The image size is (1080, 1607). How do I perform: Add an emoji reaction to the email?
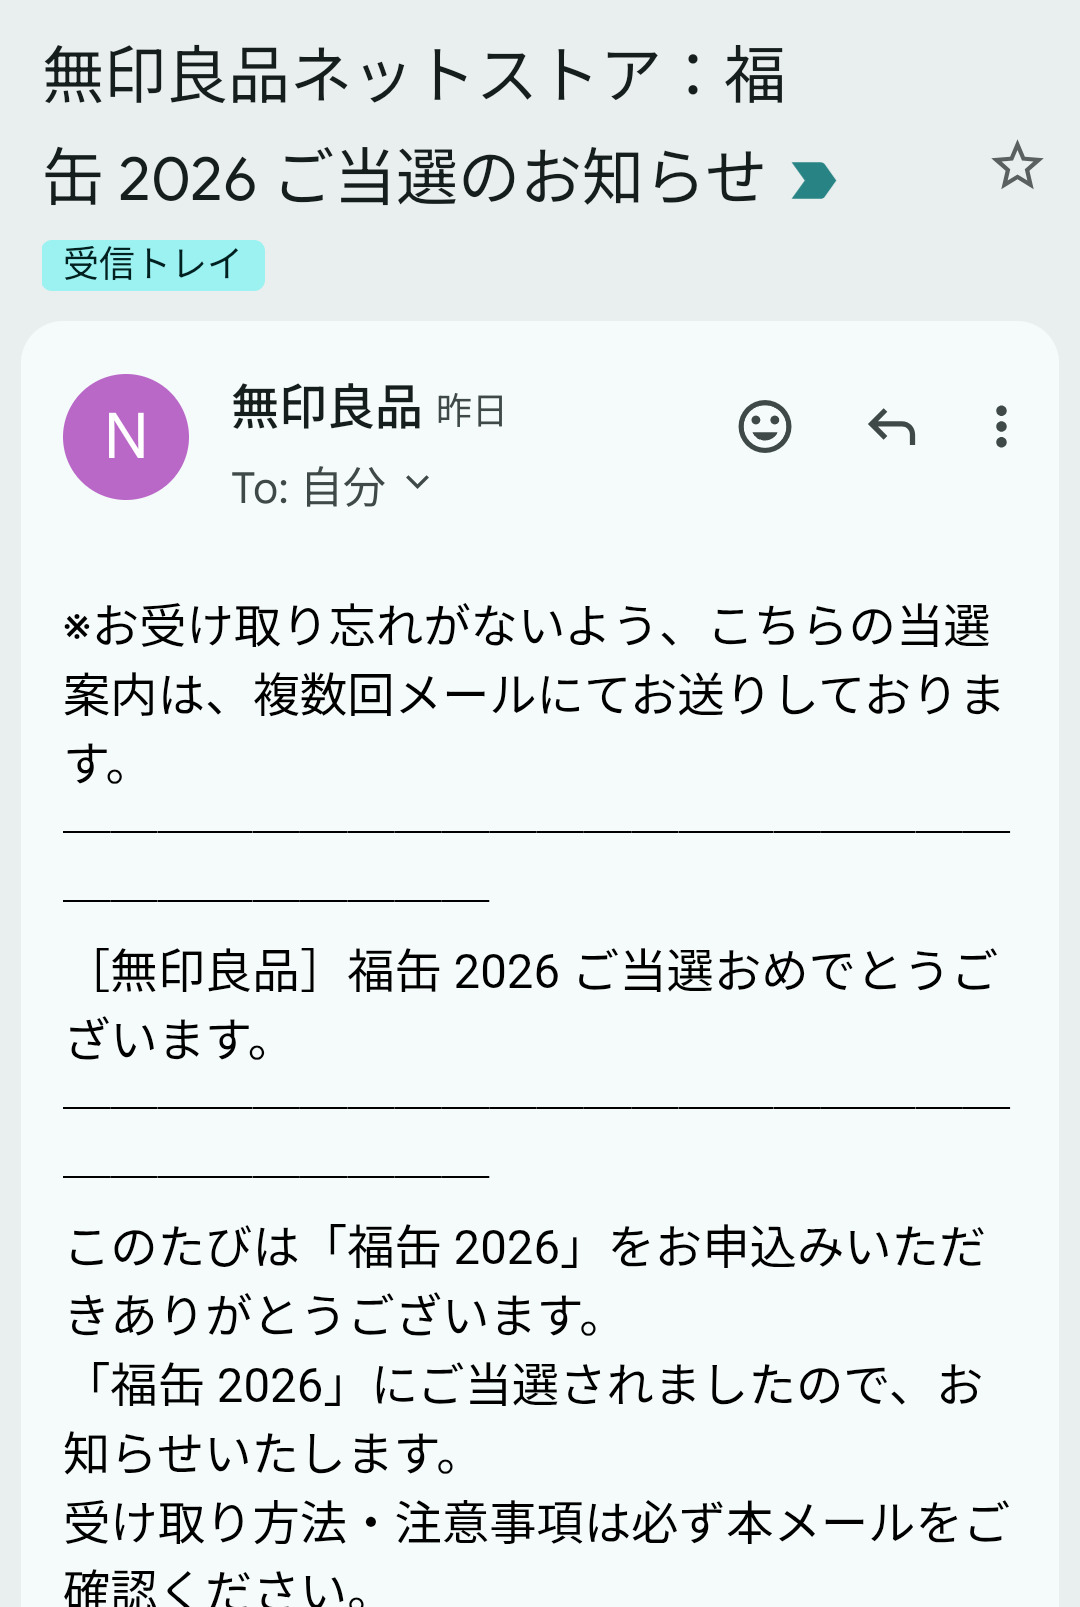[x=765, y=427]
